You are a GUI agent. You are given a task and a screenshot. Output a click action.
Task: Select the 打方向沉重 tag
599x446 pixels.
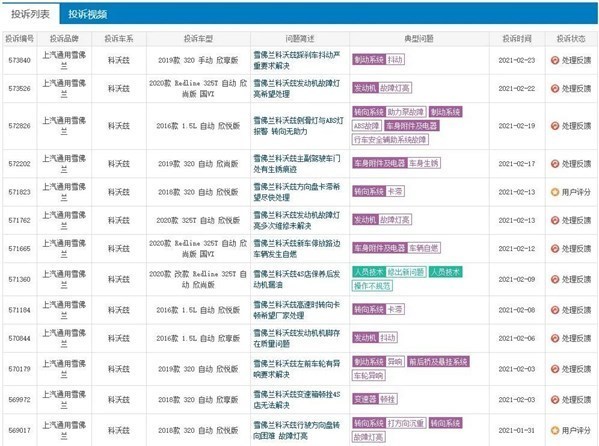pyautogui.click(x=406, y=423)
